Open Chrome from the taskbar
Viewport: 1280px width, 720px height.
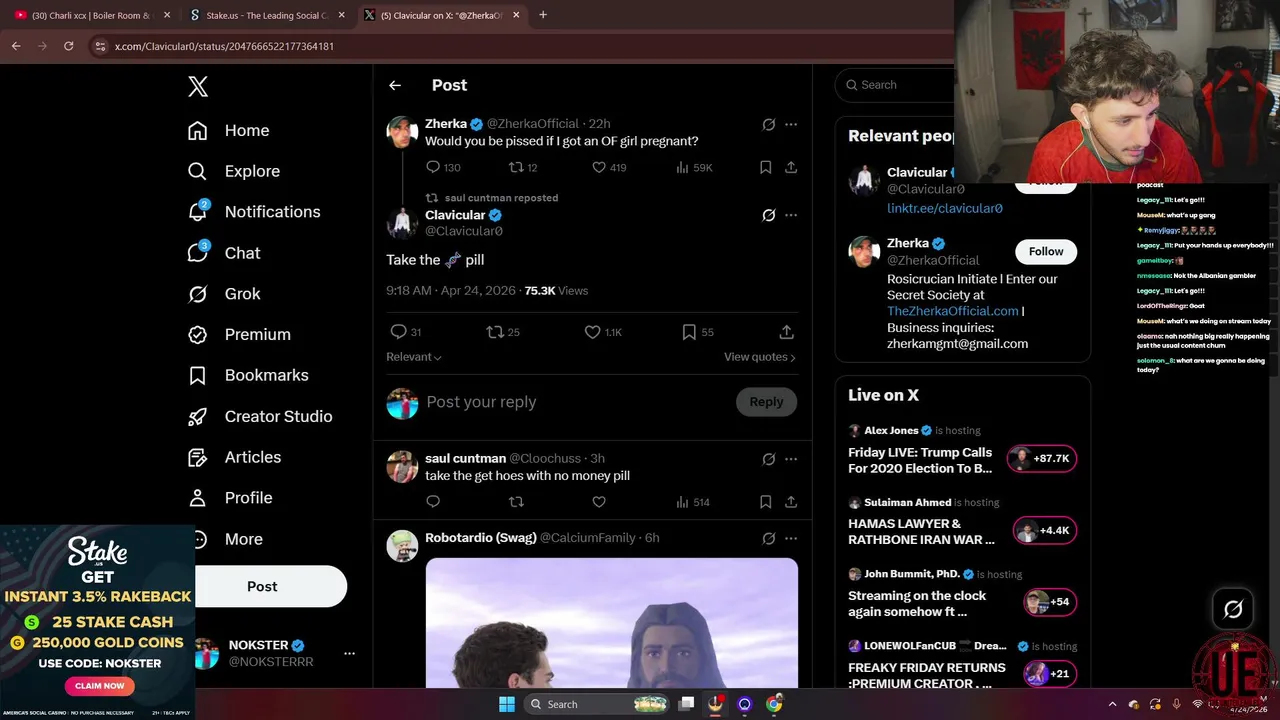pos(774,704)
